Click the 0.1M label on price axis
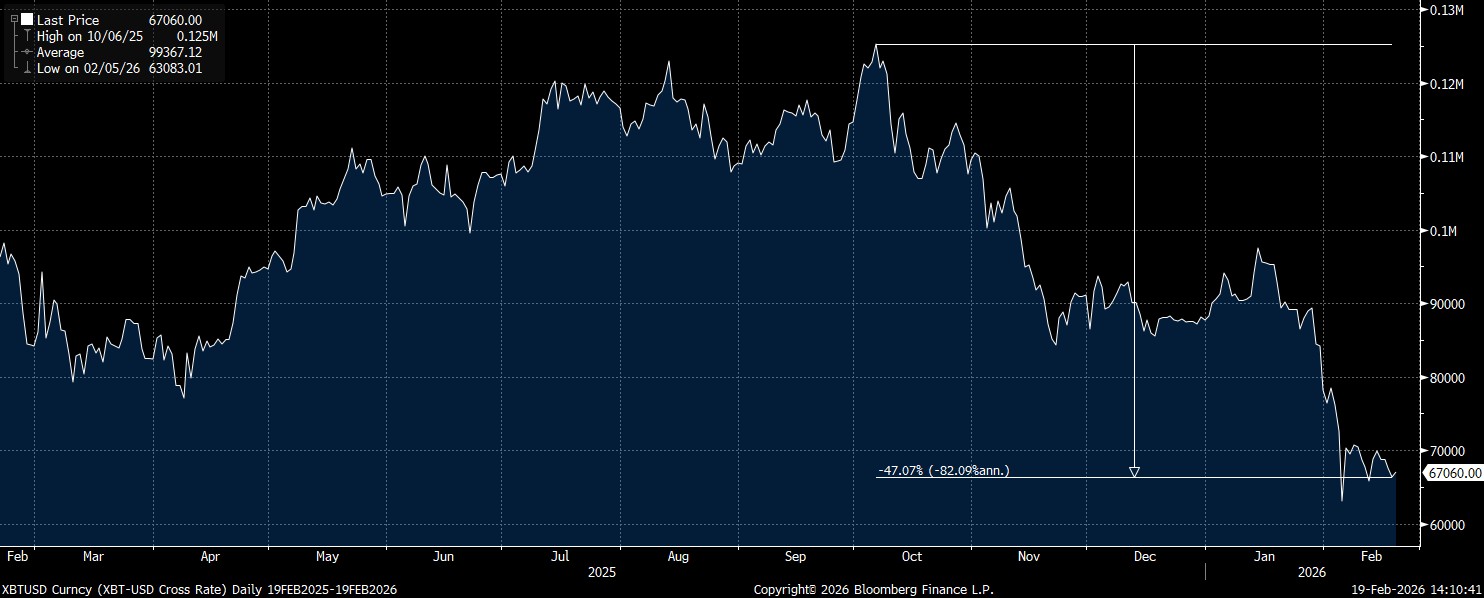 coord(1443,231)
